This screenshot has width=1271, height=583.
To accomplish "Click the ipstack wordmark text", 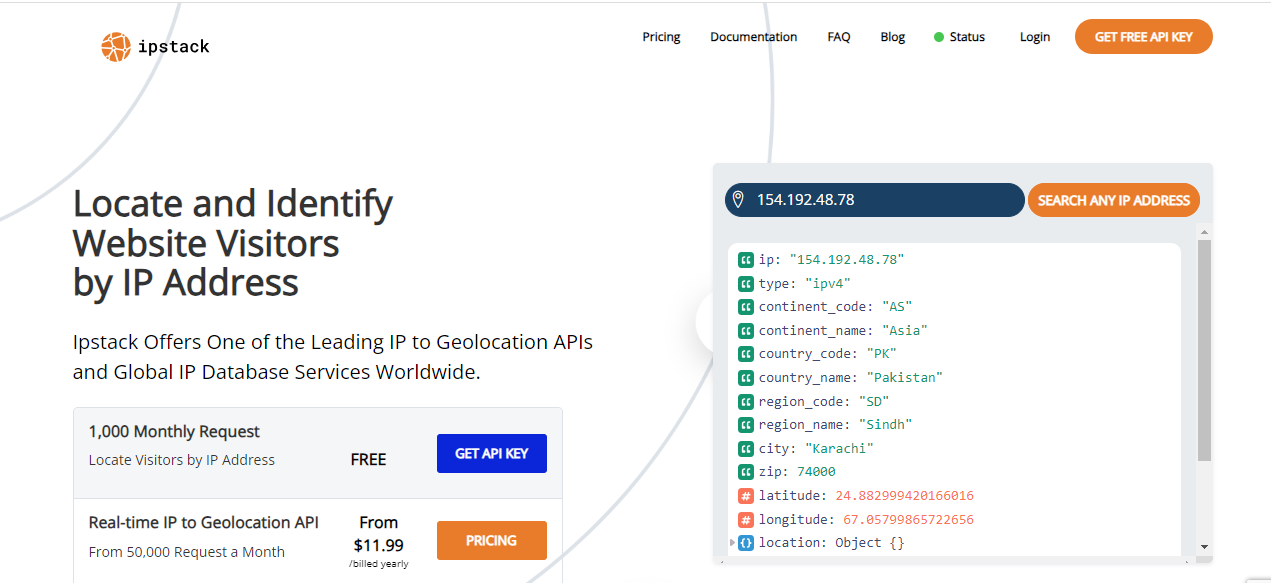I will [x=174, y=47].
